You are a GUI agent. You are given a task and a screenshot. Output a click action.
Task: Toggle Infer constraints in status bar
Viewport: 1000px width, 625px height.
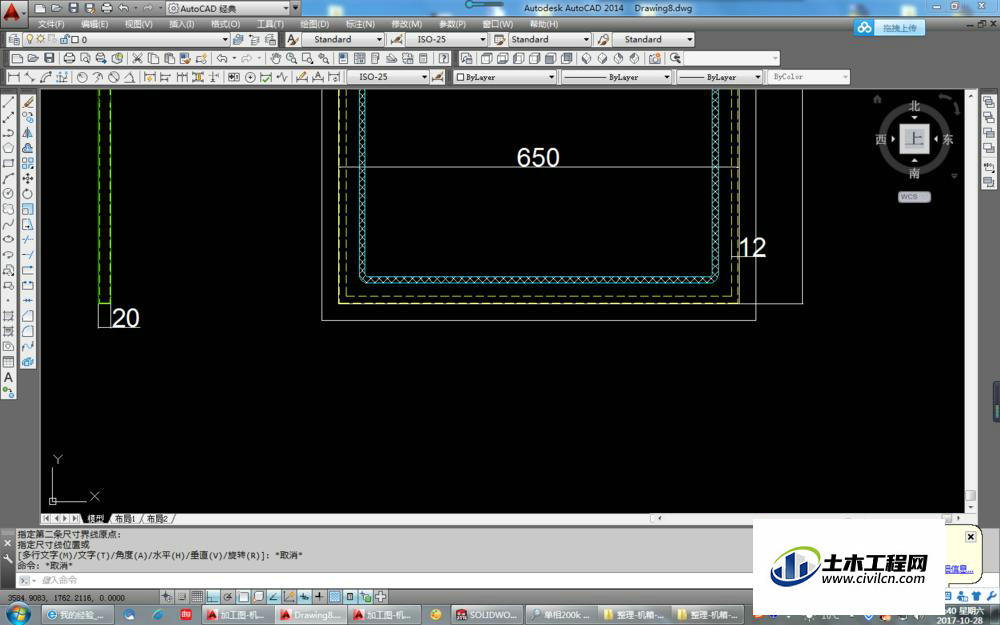point(166,597)
